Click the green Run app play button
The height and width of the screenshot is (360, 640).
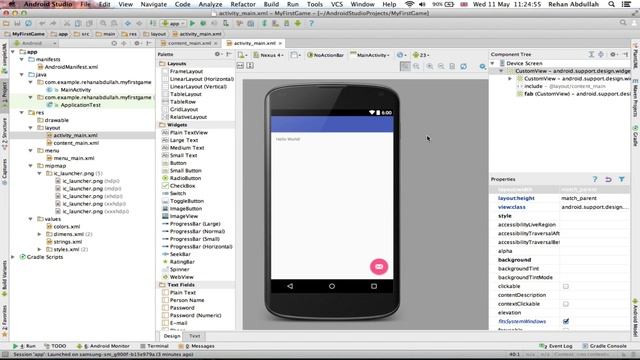[192, 23]
